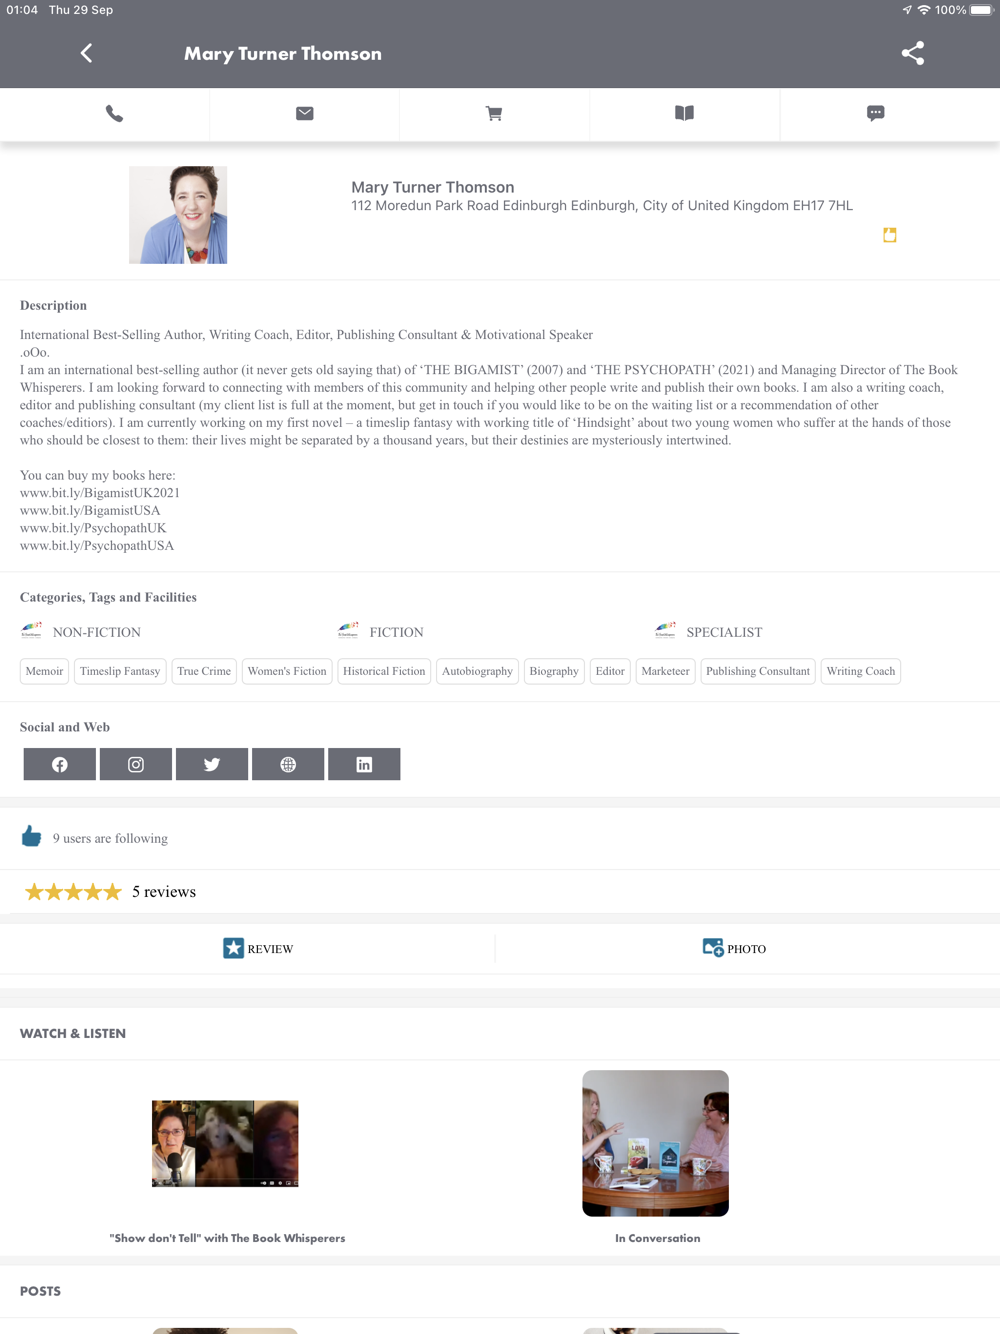Open the Facebook social button
Screen dimensions: 1000x1334
60,764
